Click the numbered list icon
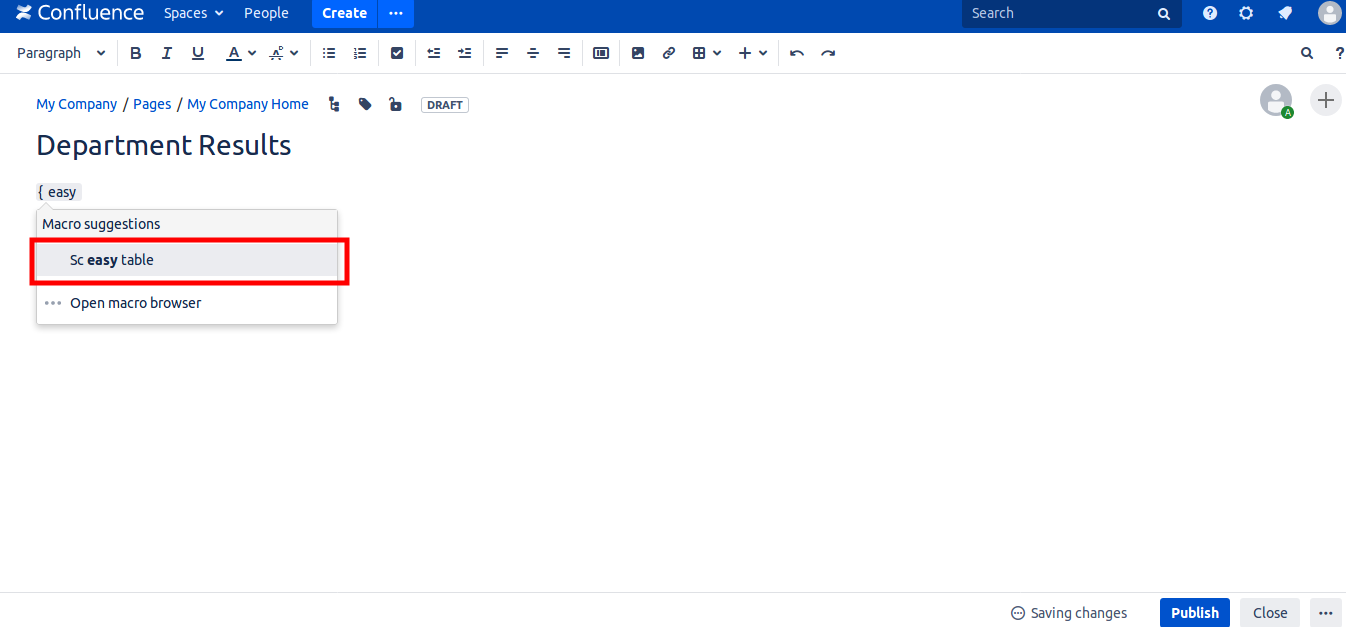 click(360, 53)
